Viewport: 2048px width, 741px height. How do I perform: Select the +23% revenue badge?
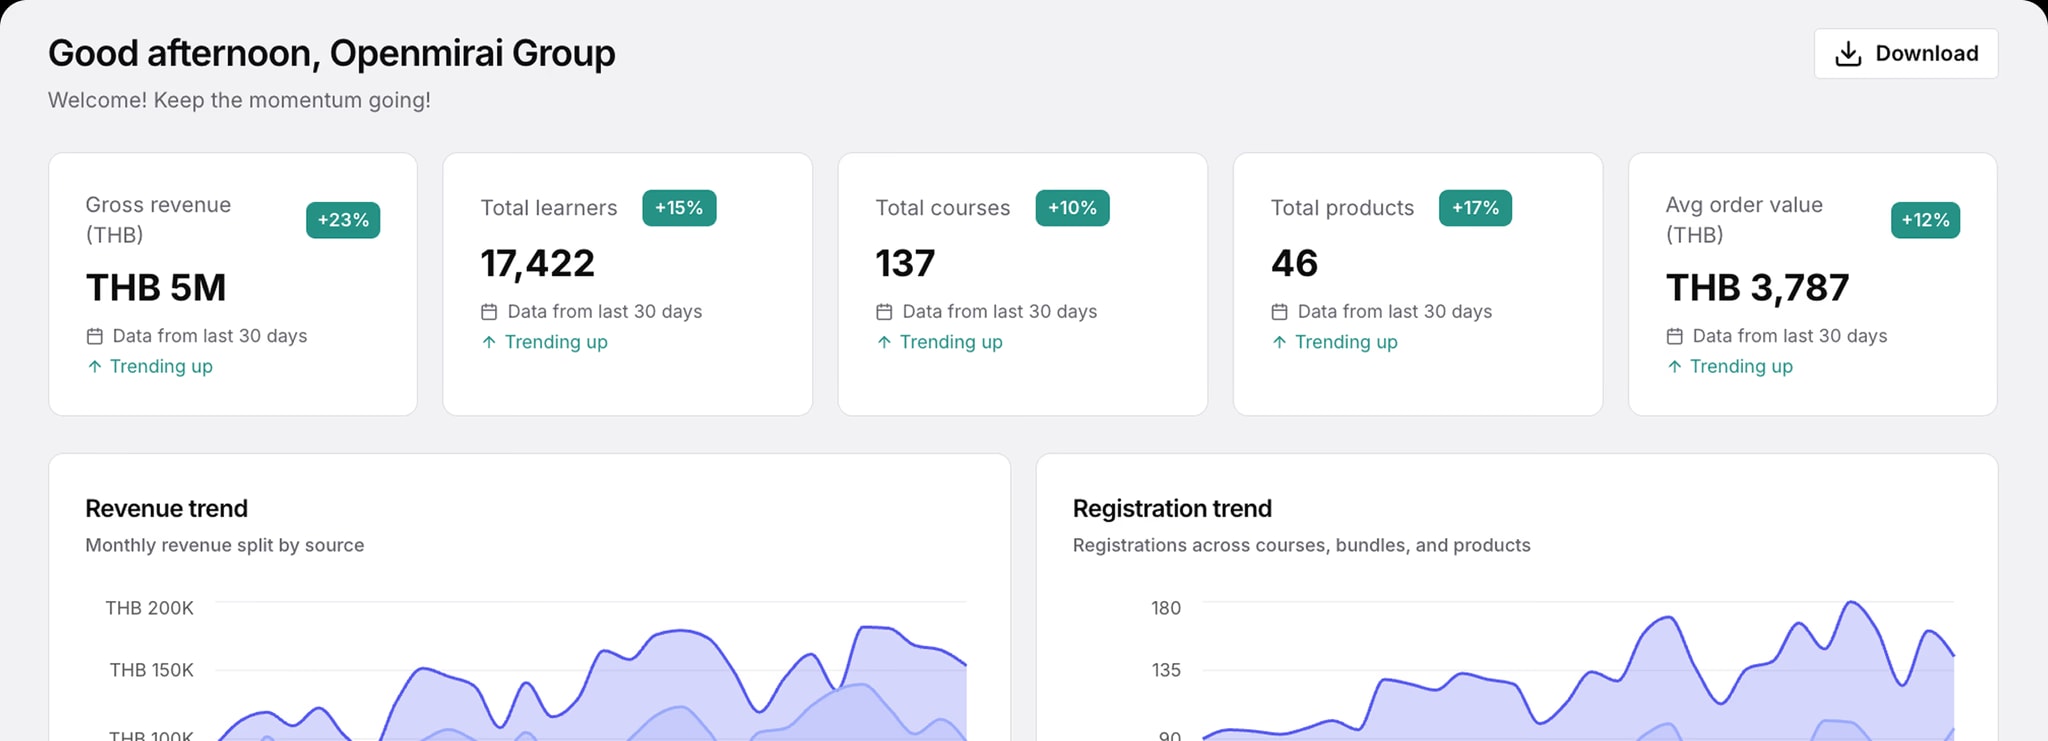tap(343, 220)
